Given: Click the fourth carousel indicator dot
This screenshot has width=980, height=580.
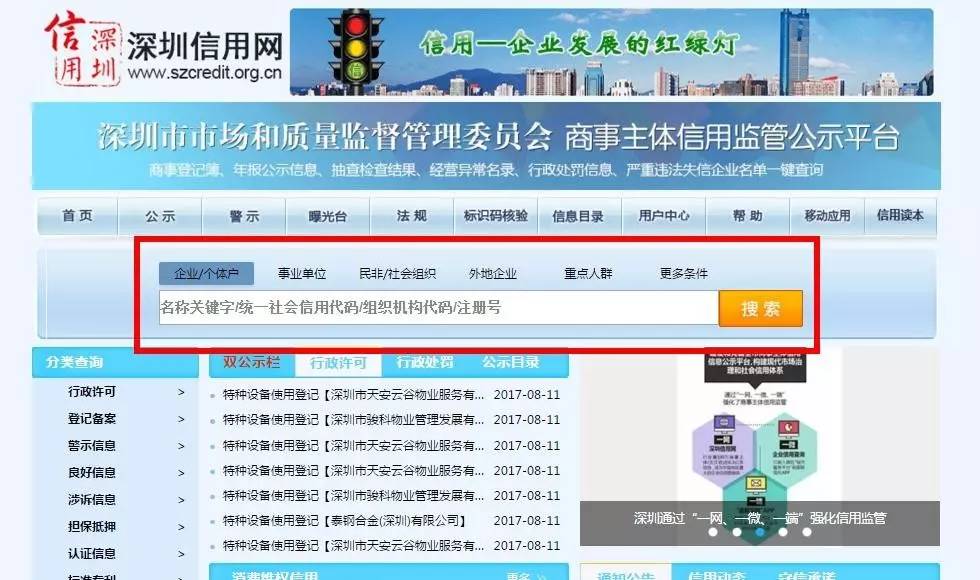Looking at the screenshot, I should tap(783, 532).
